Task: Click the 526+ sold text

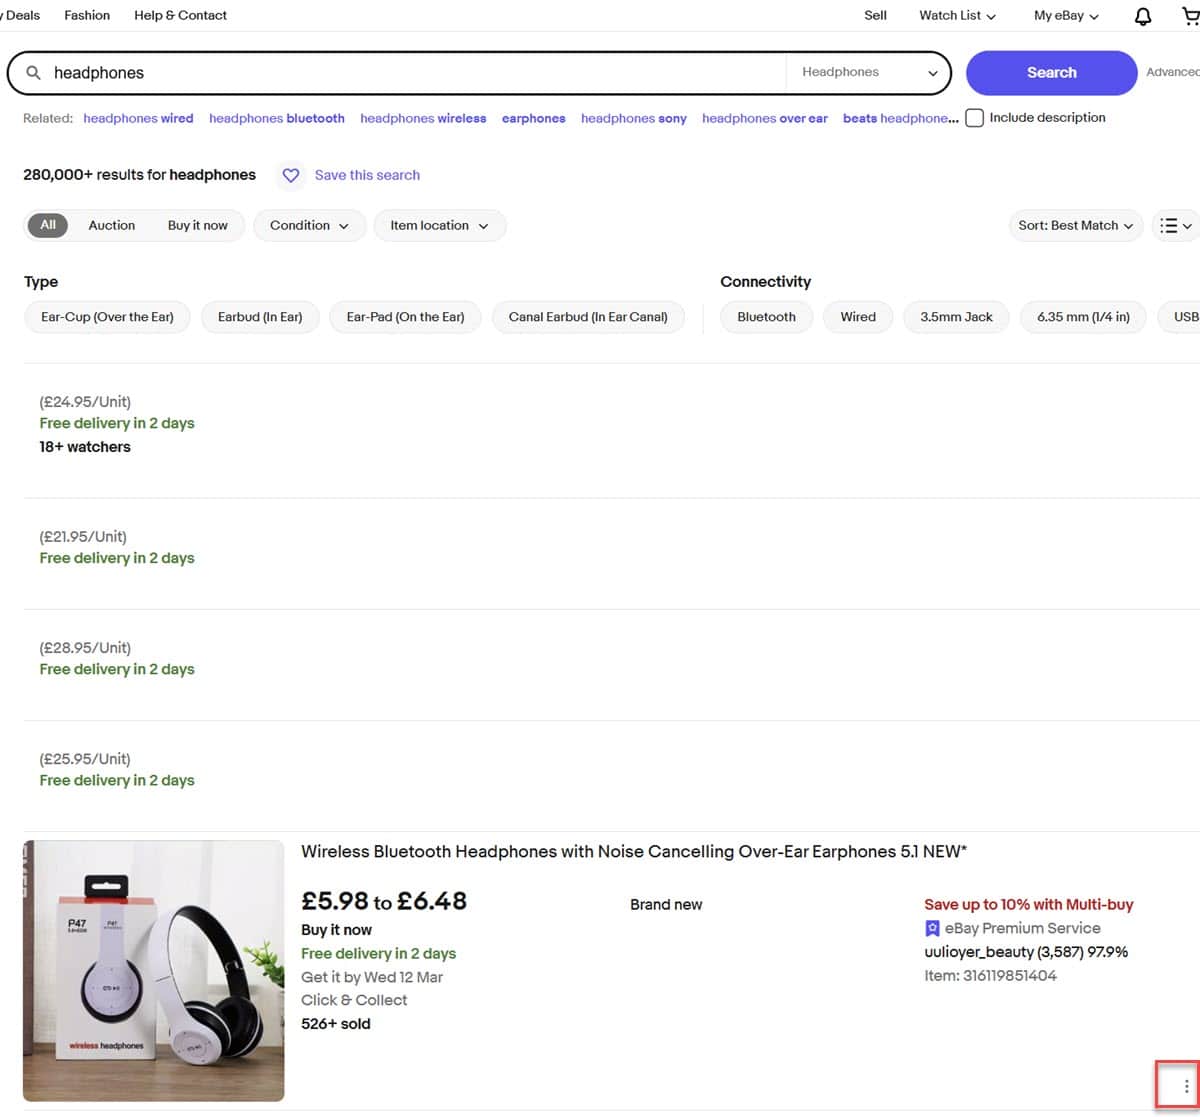Action: pos(336,1024)
